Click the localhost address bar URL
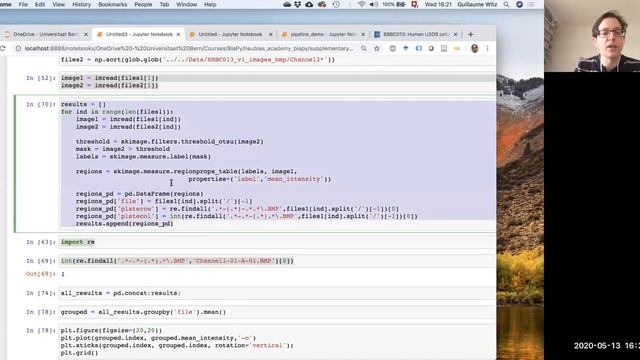This screenshot has width=640, height=360. pyautogui.click(x=189, y=49)
